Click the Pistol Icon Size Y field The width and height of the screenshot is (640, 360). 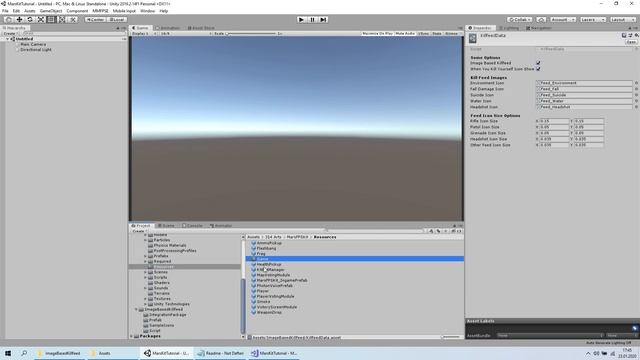coord(589,127)
